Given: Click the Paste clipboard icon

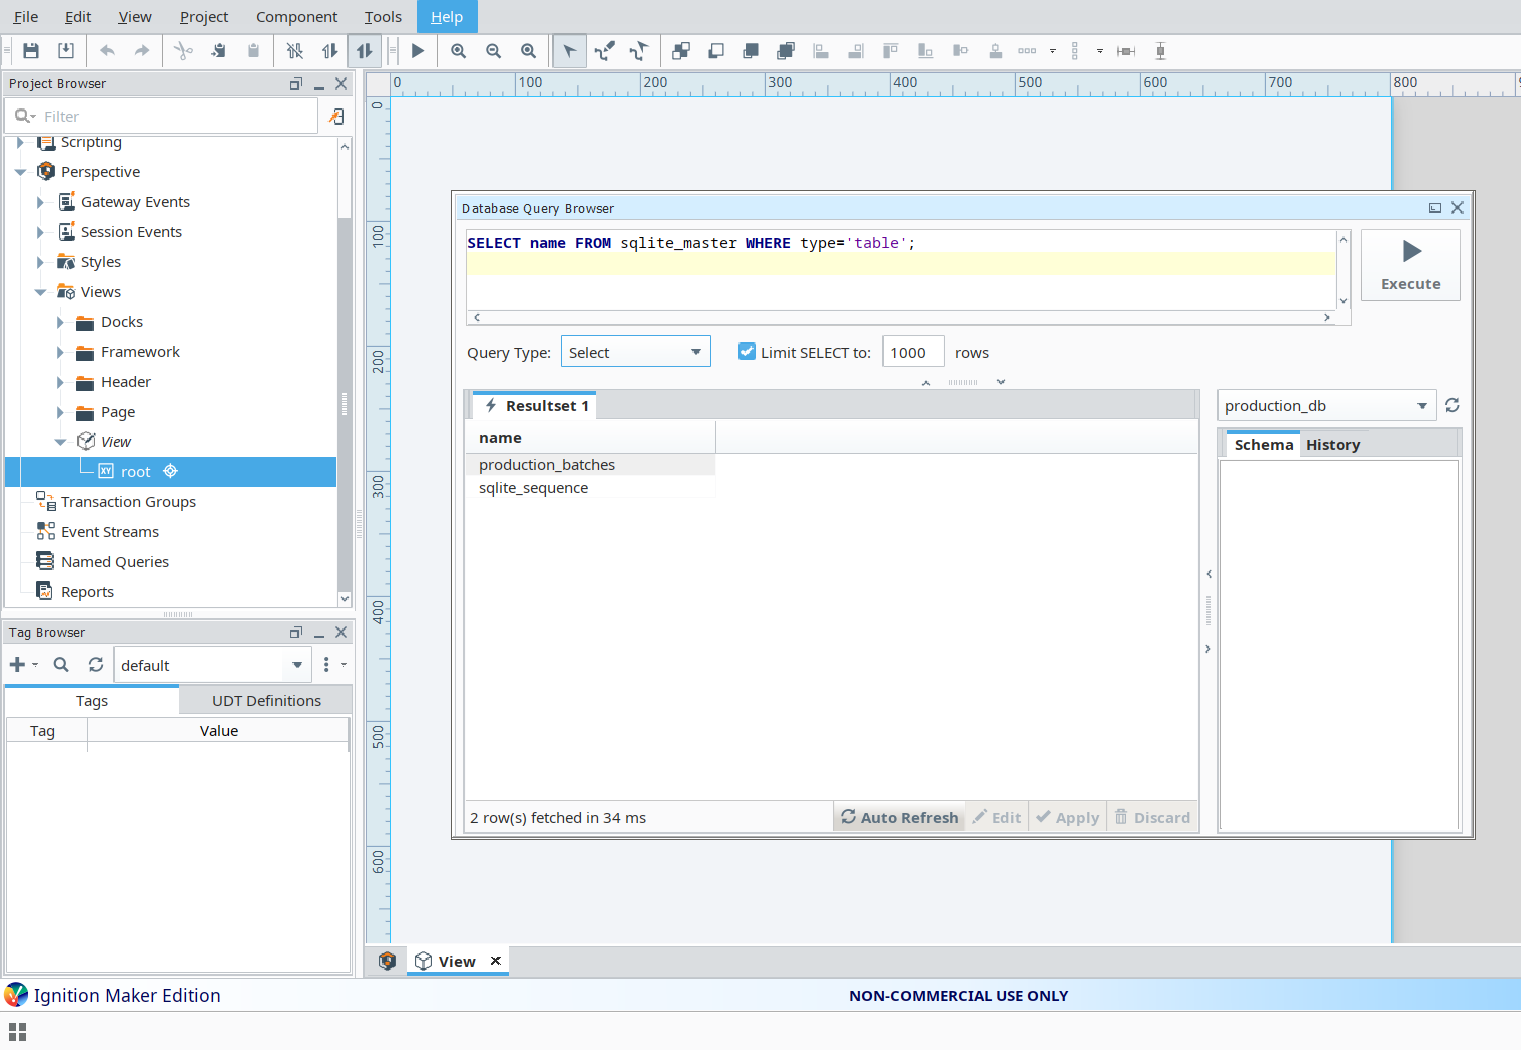Looking at the screenshot, I should [x=253, y=51].
